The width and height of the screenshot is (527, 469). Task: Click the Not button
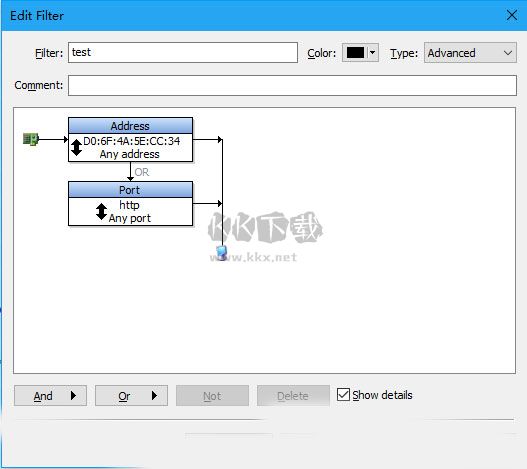click(212, 396)
